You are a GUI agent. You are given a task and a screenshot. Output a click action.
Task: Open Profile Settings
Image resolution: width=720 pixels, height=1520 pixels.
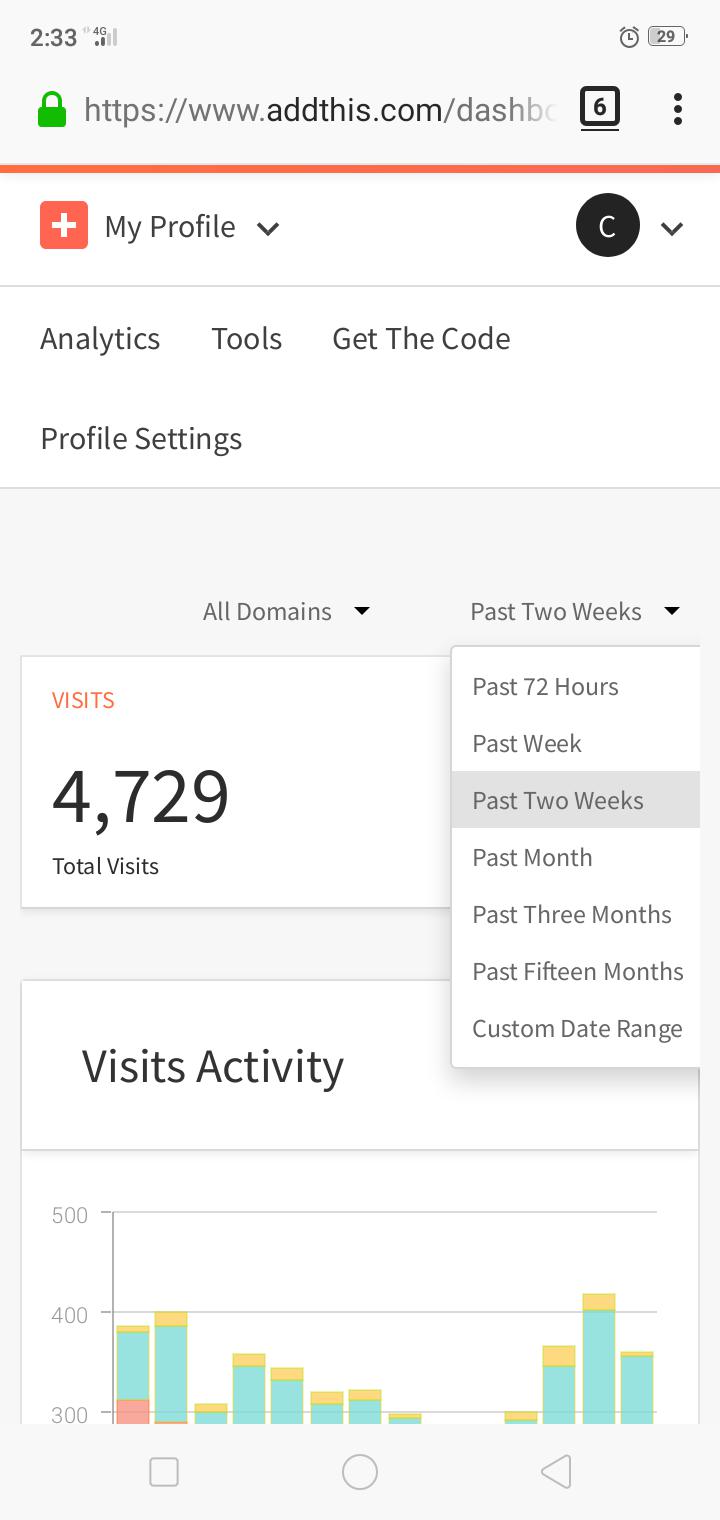141,439
